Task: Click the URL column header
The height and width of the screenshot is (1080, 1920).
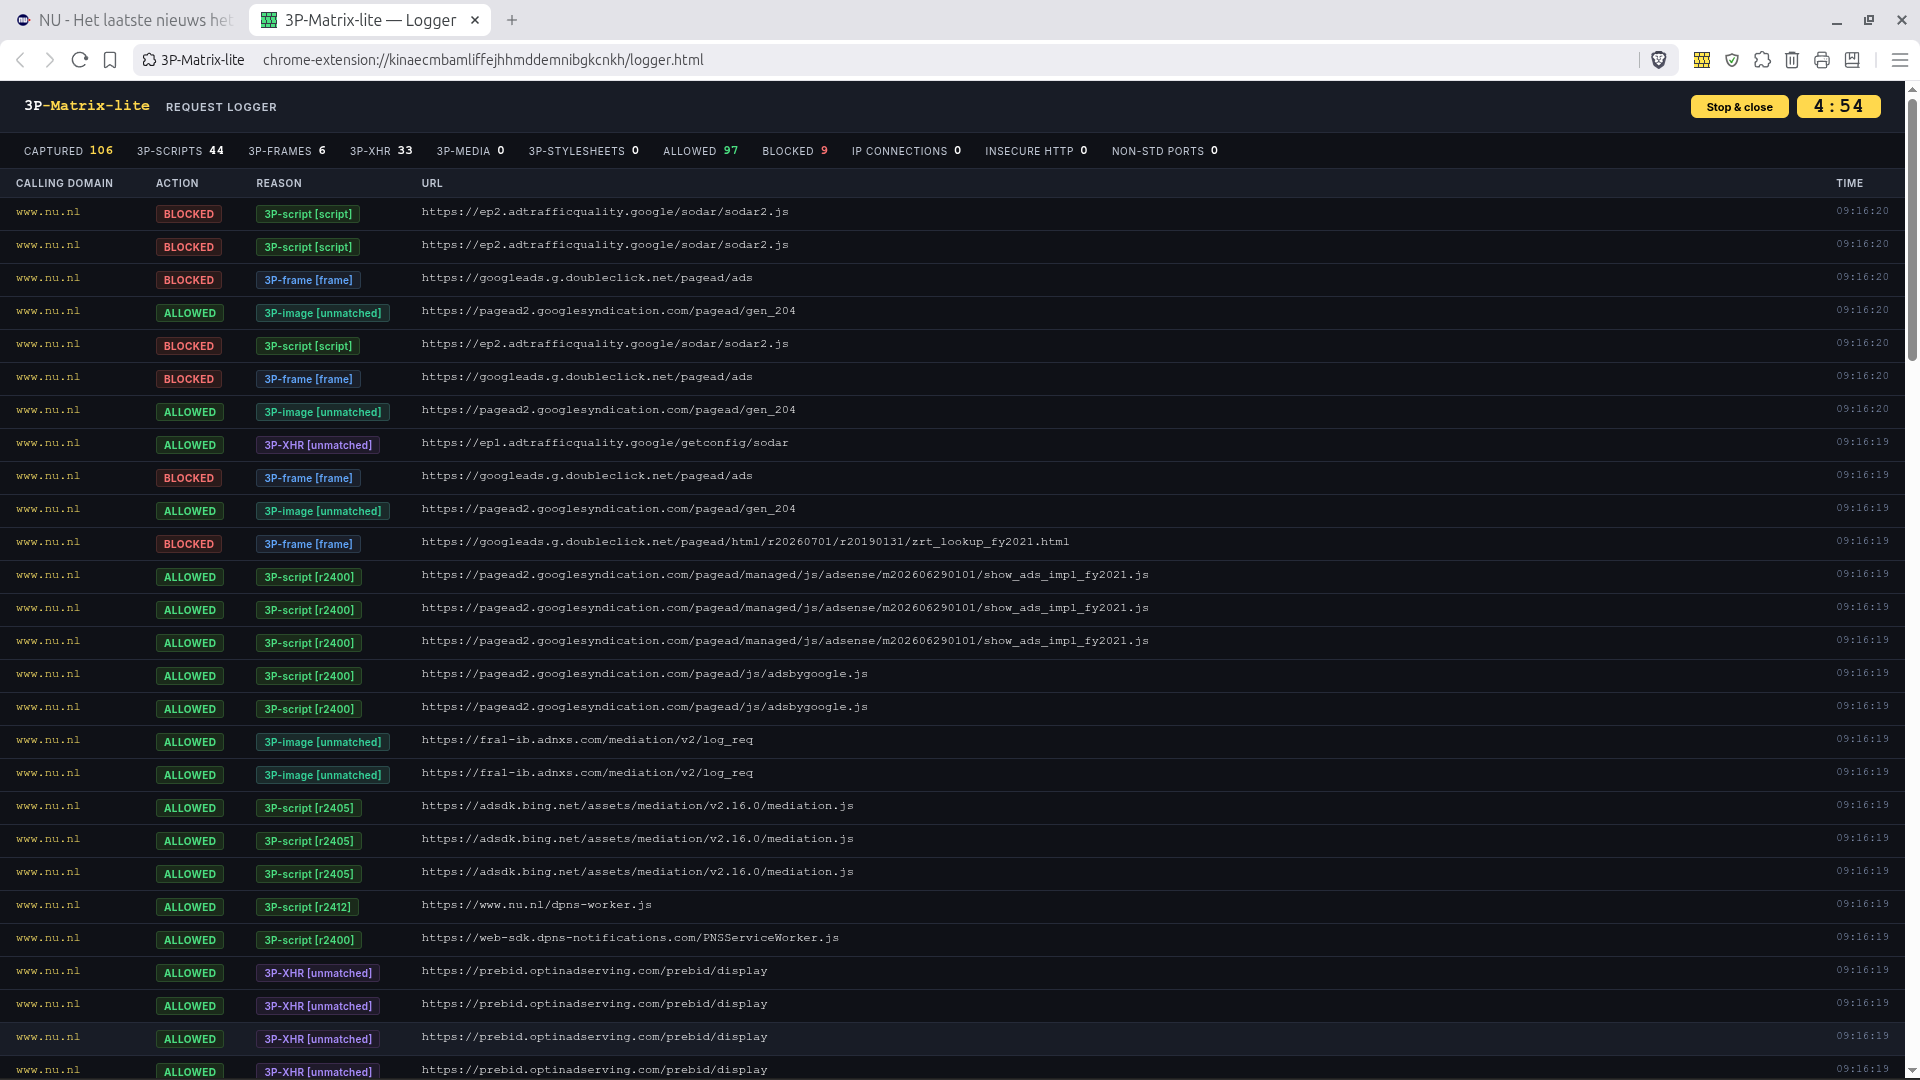Action: click(432, 183)
